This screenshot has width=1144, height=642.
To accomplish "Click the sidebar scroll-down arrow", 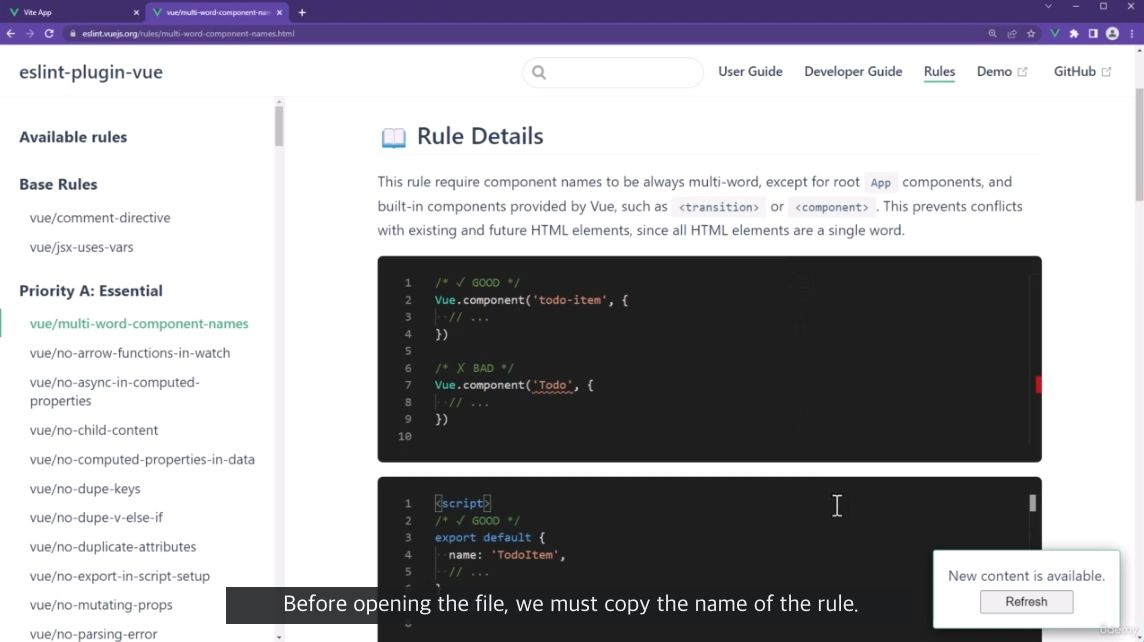I will coord(279,637).
